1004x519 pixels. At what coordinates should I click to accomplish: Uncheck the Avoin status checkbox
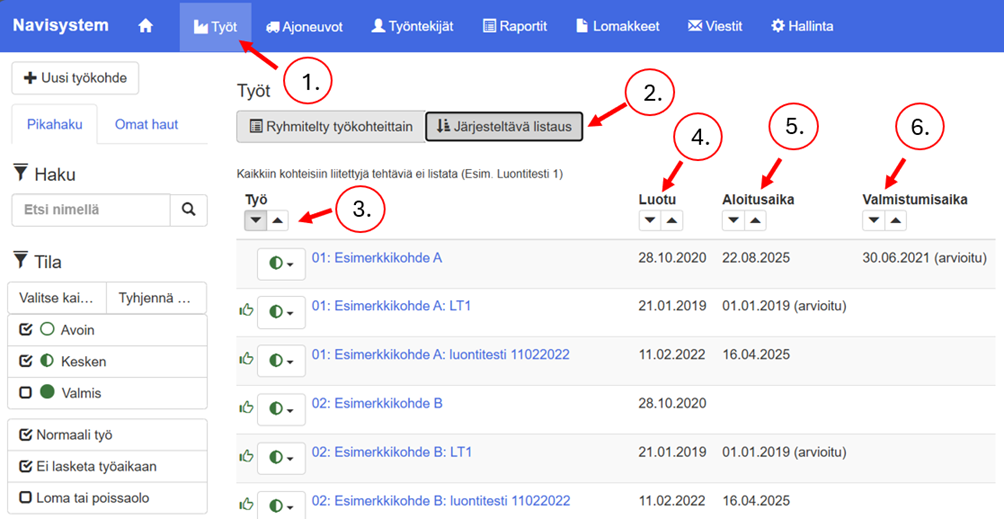pyautogui.click(x=25, y=330)
